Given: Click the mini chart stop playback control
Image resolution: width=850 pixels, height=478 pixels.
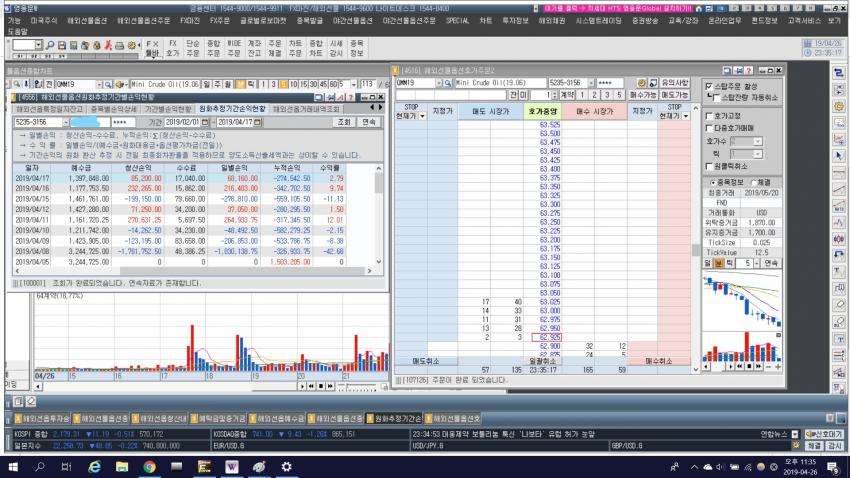Looking at the screenshot, I should coord(749,367).
